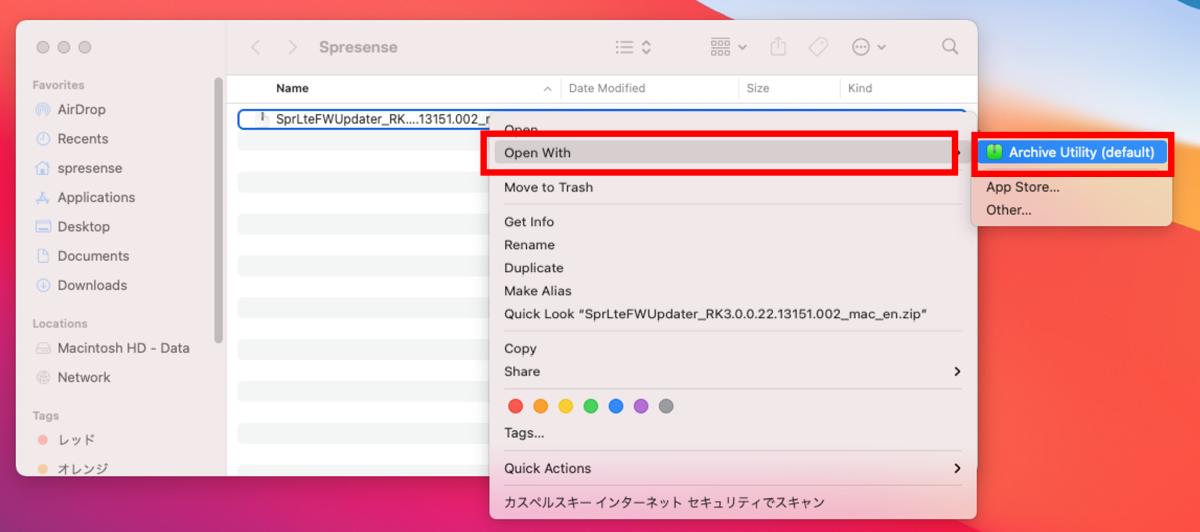The image size is (1200, 532).
Task: Open the list view options dropdown
Action: click(x=633, y=47)
